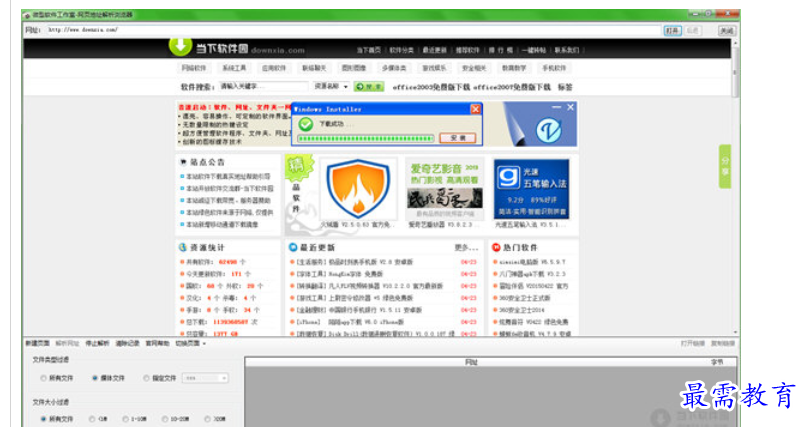This screenshot has height=427, width=804.
Task: Click 官网帮助 in bottom toolbar
Action: [x=157, y=343]
